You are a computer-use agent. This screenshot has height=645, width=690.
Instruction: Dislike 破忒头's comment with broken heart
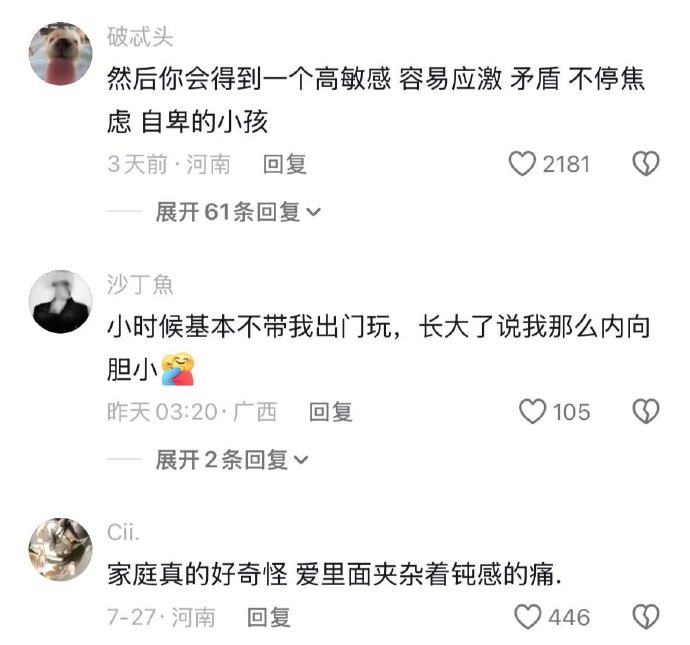point(646,164)
